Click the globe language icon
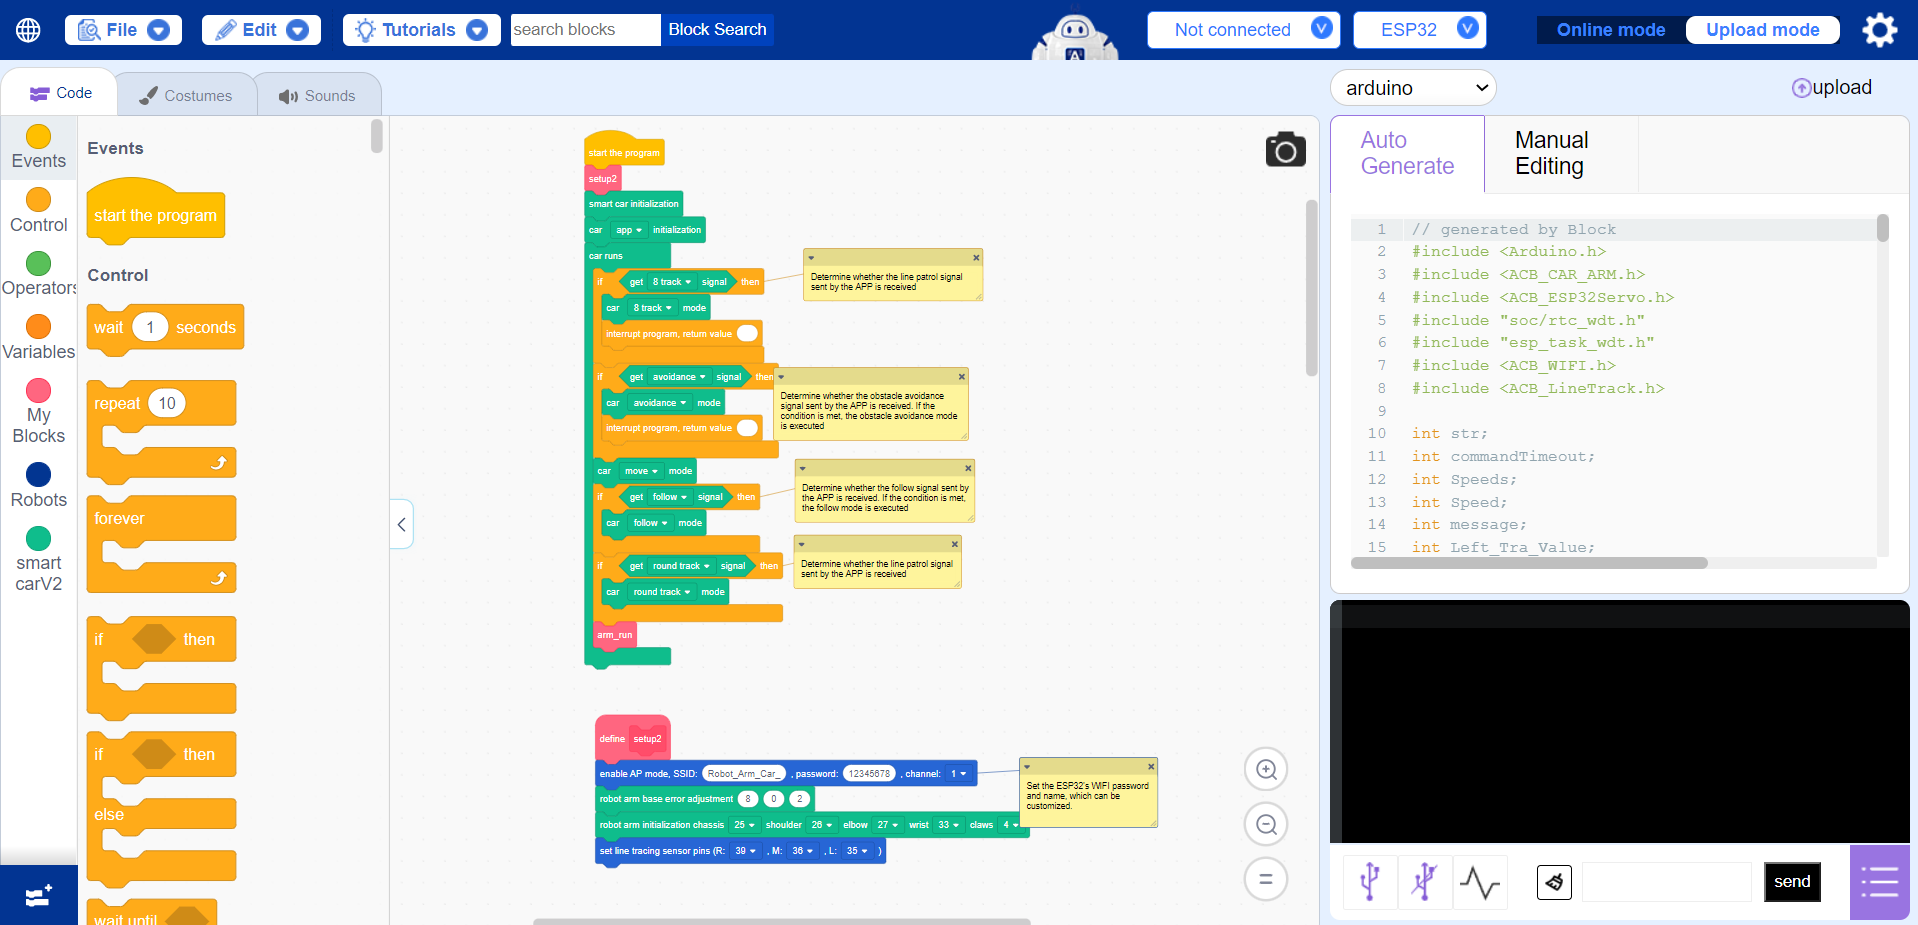Image resolution: width=1918 pixels, height=925 pixels. (28, 30)
